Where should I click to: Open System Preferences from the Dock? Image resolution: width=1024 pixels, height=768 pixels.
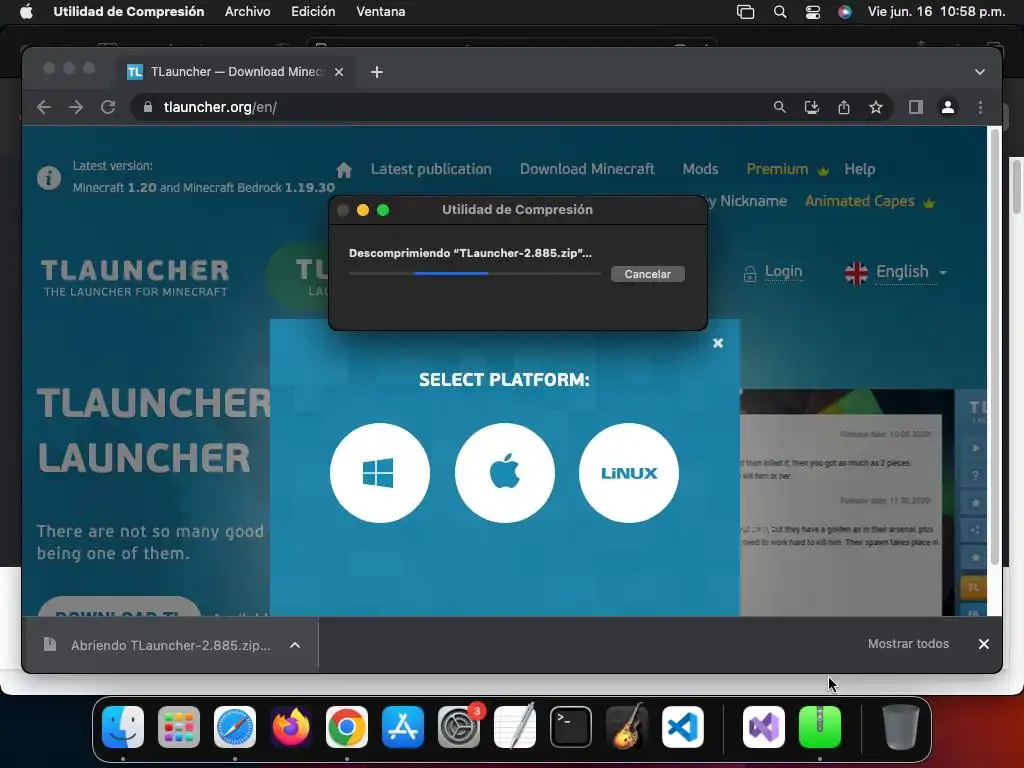[459, 727]
